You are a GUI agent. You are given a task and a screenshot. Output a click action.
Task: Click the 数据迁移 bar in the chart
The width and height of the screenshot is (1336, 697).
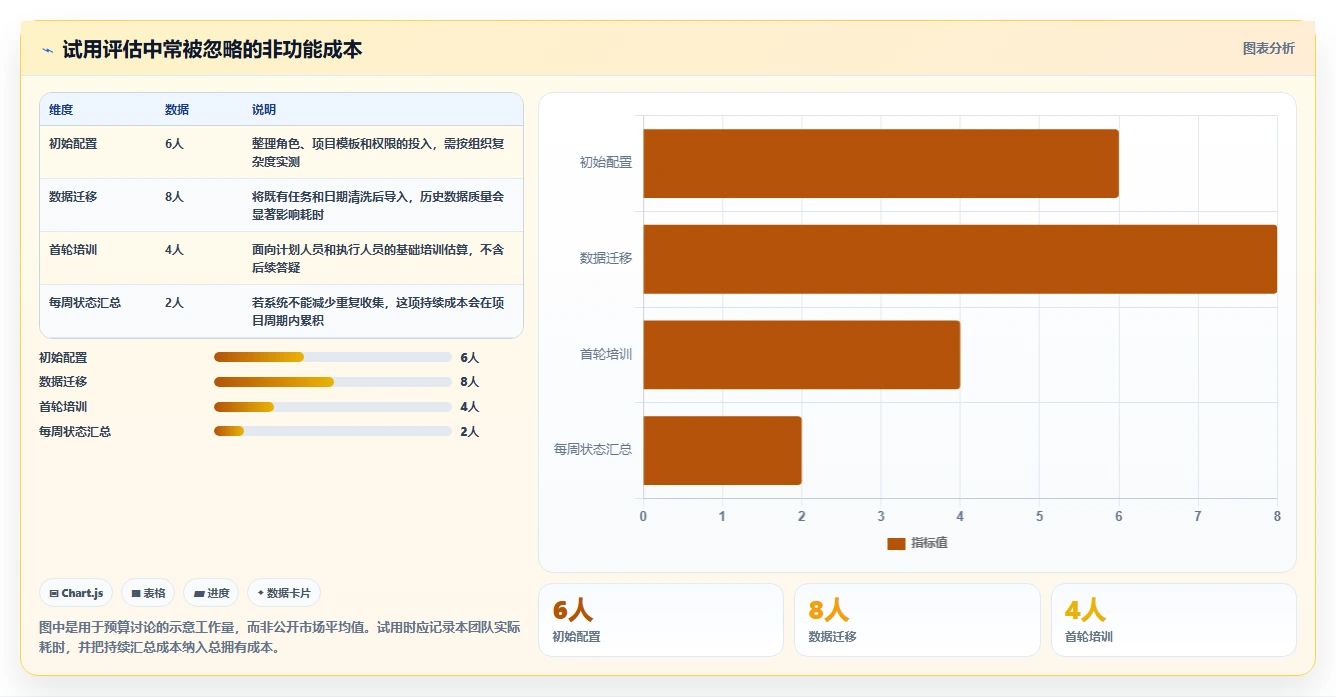tap(960, 259)
